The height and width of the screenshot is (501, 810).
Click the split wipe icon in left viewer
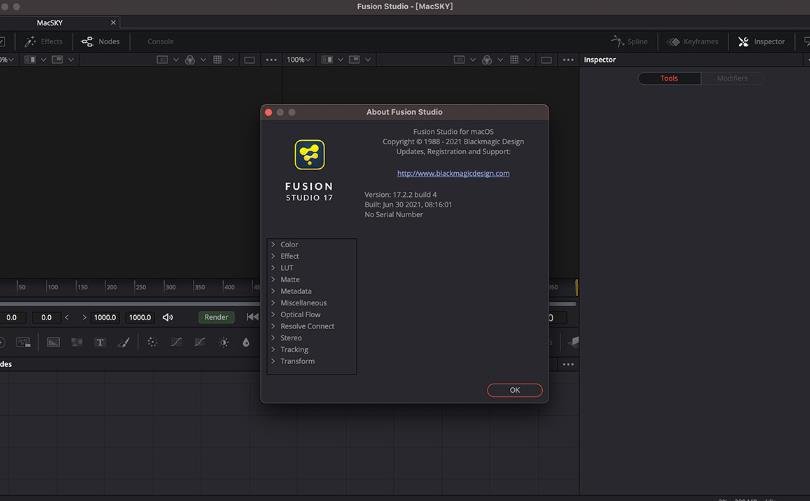tap(30, 60)
